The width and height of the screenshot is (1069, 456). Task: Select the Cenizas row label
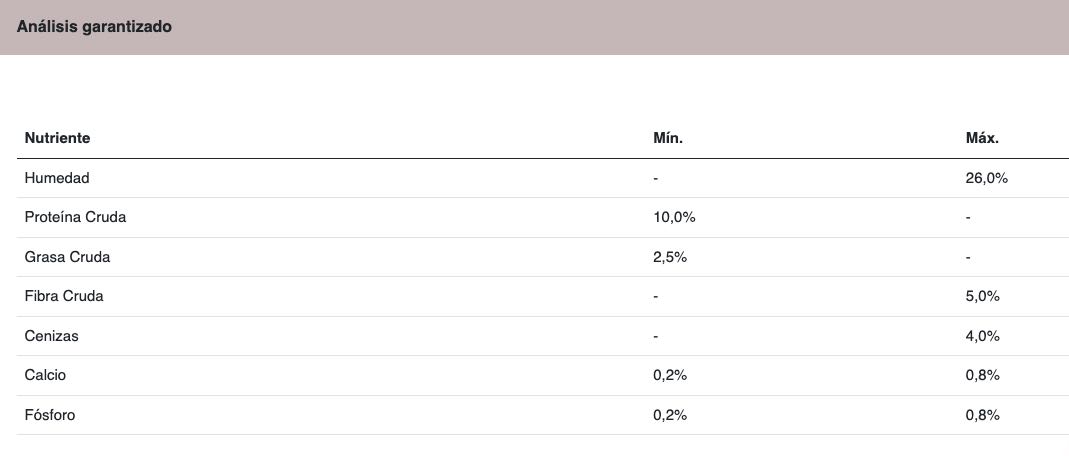(x=51, y=336)
